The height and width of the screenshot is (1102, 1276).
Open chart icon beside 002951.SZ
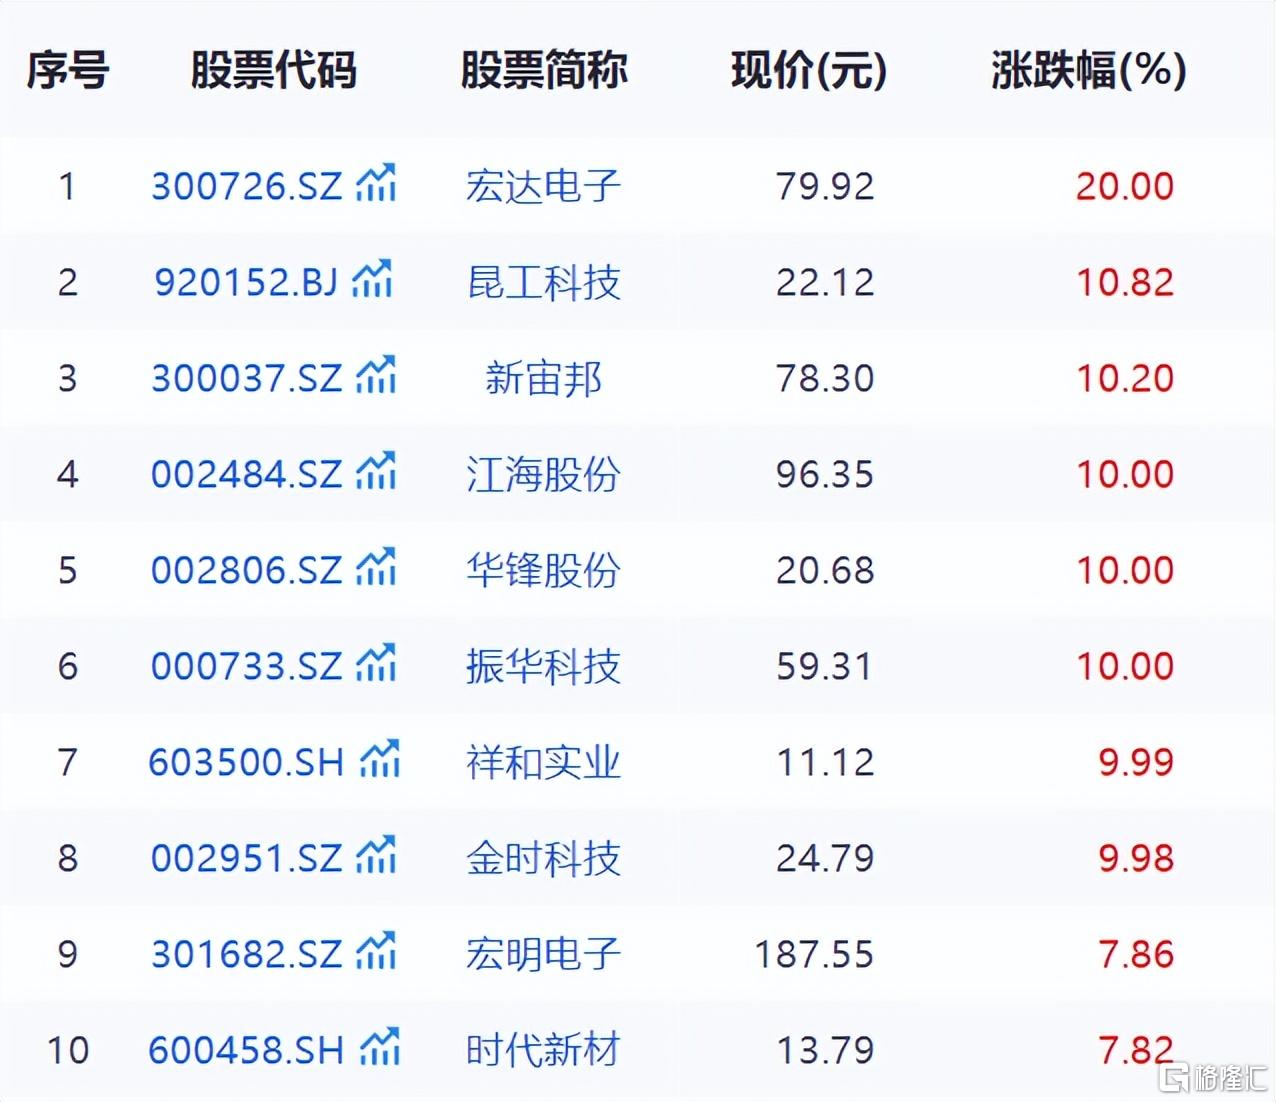tap(377, 855)
